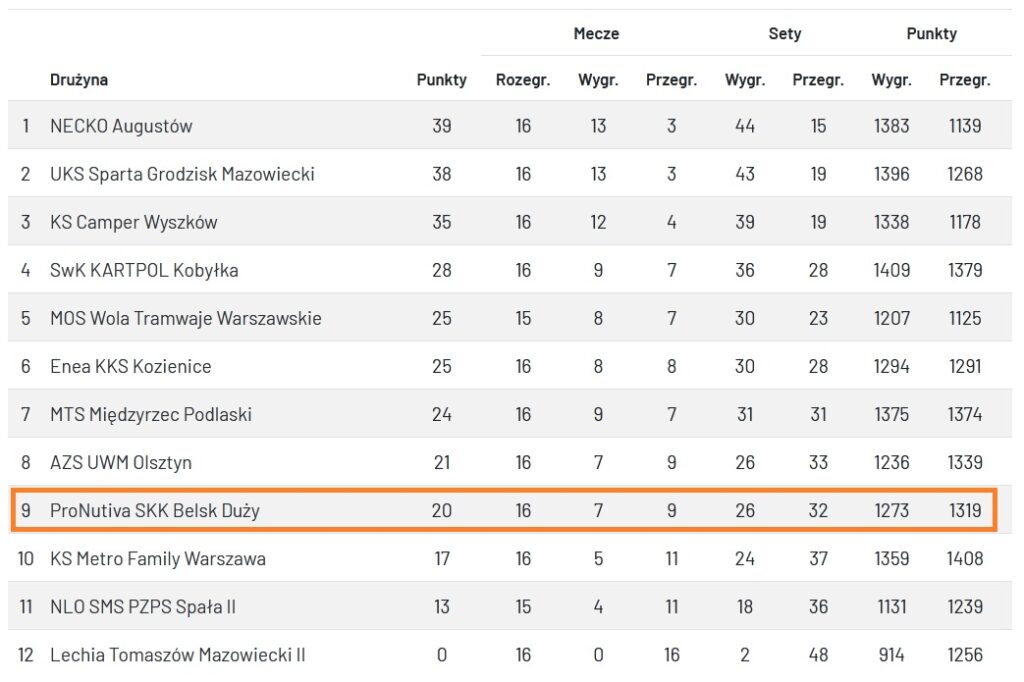Open KS Metro Family Warszawa team

(x=157, y=558)
